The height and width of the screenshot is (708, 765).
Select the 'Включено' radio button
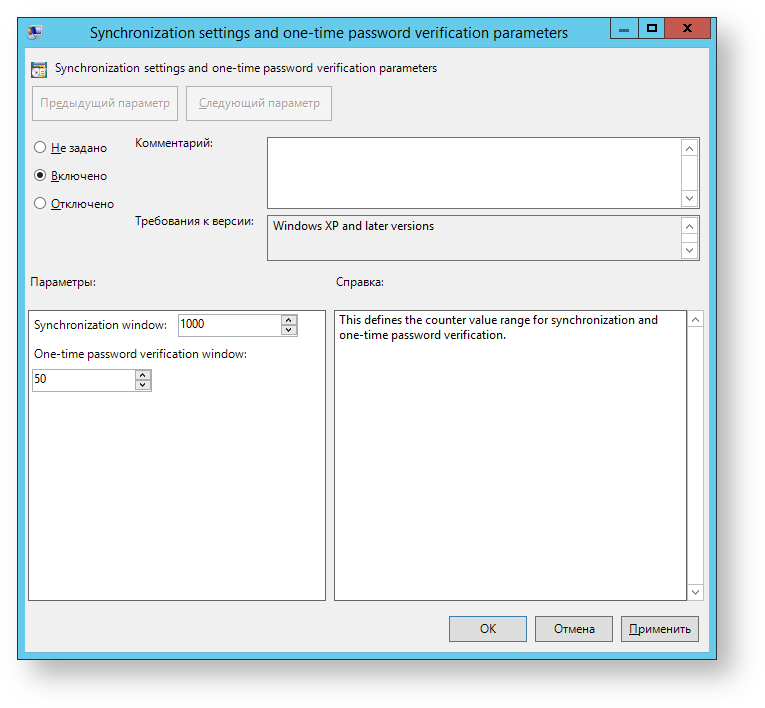40,175
